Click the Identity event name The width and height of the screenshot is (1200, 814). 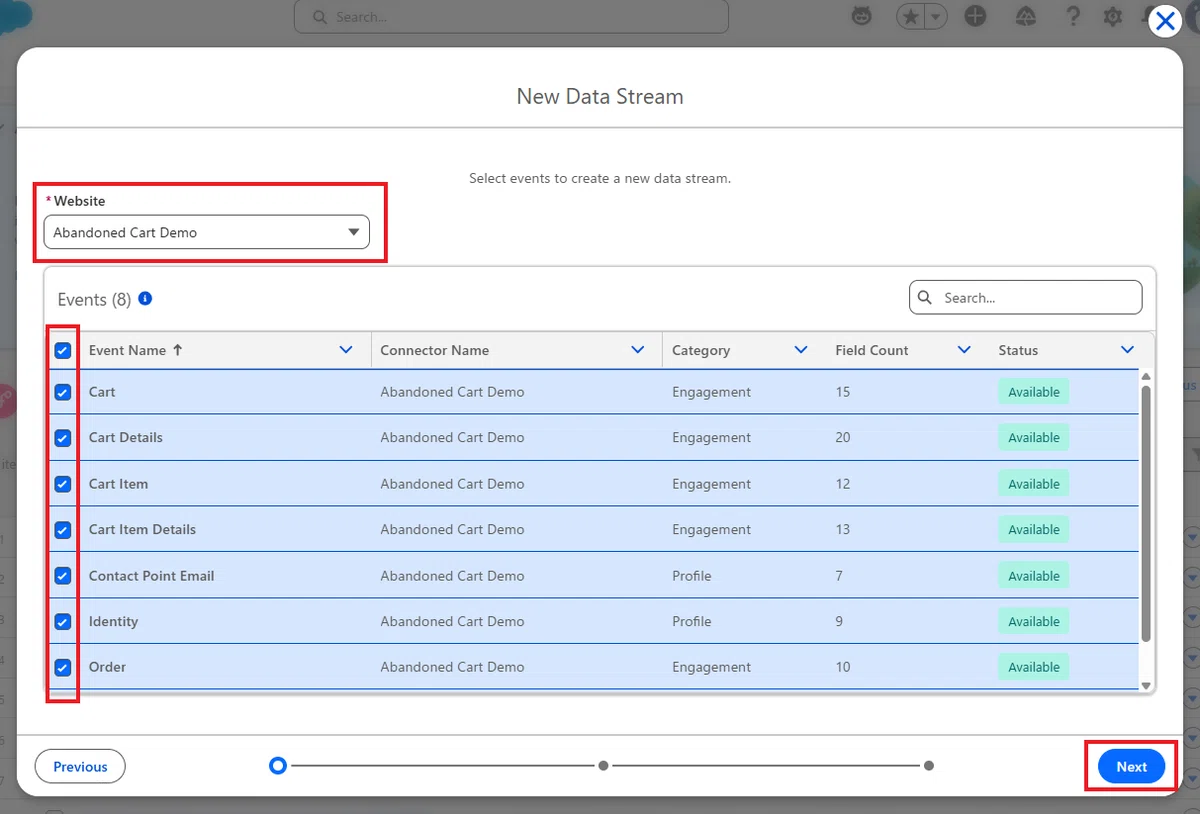(x=113, y=621)
